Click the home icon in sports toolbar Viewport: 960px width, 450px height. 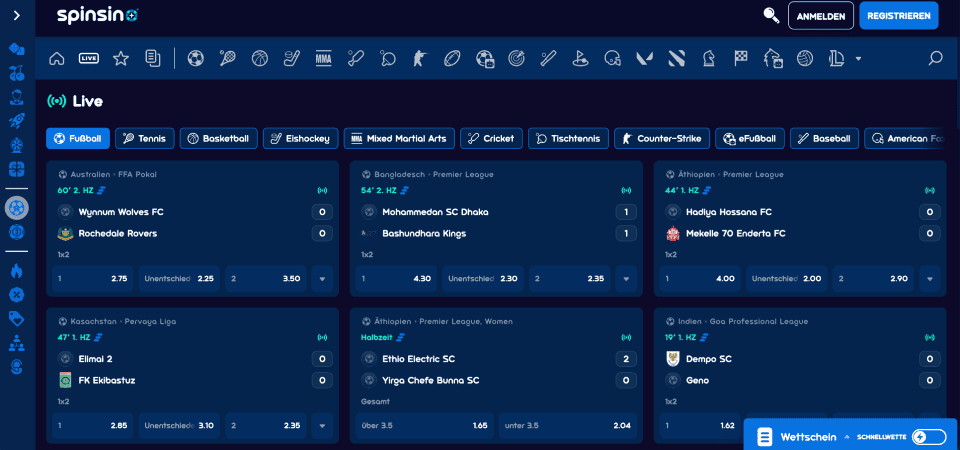[x=57, y=58]
